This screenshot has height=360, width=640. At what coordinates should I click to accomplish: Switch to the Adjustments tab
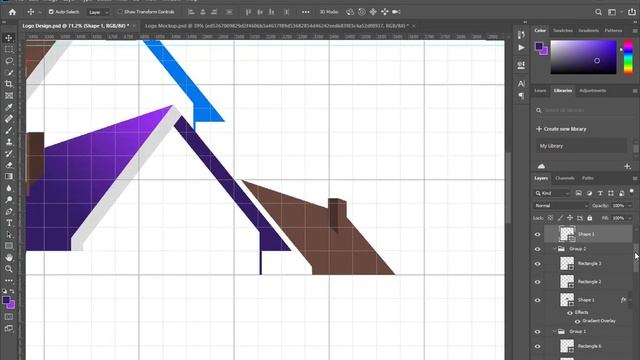click(x=593, y=91)
